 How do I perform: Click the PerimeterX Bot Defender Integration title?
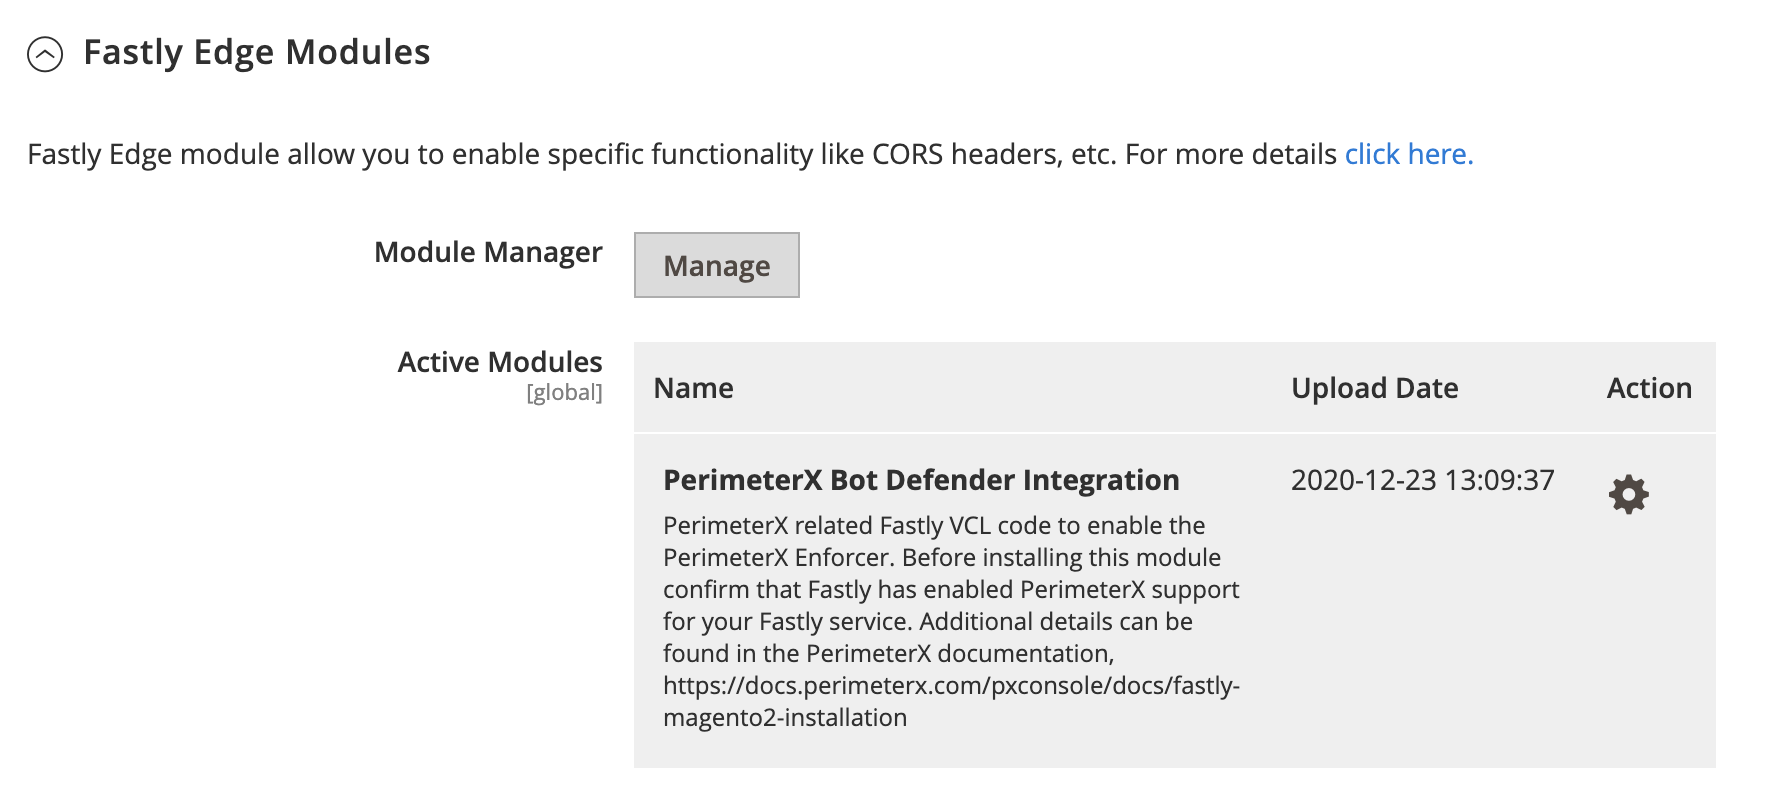tap(921, 480)
